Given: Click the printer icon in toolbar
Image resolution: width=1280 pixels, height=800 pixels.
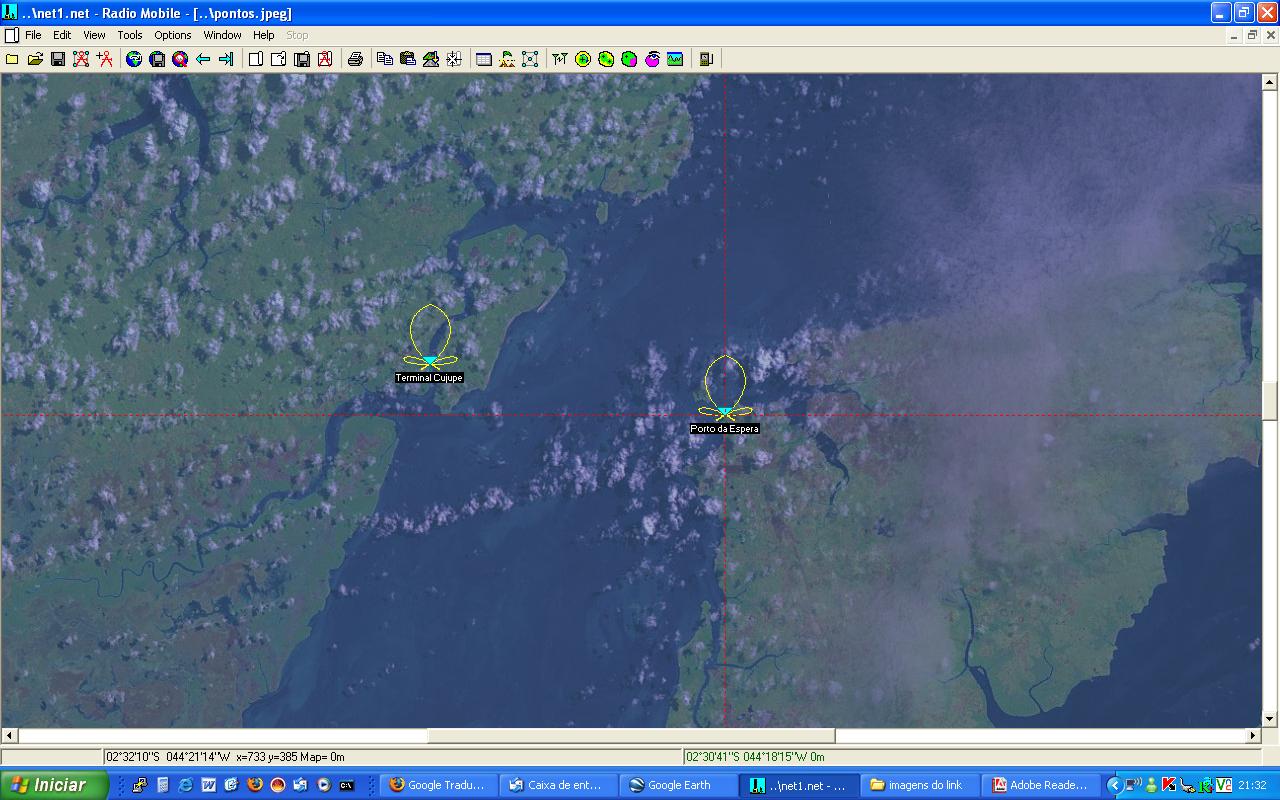Looking at the screenshot, I should 355,59.
